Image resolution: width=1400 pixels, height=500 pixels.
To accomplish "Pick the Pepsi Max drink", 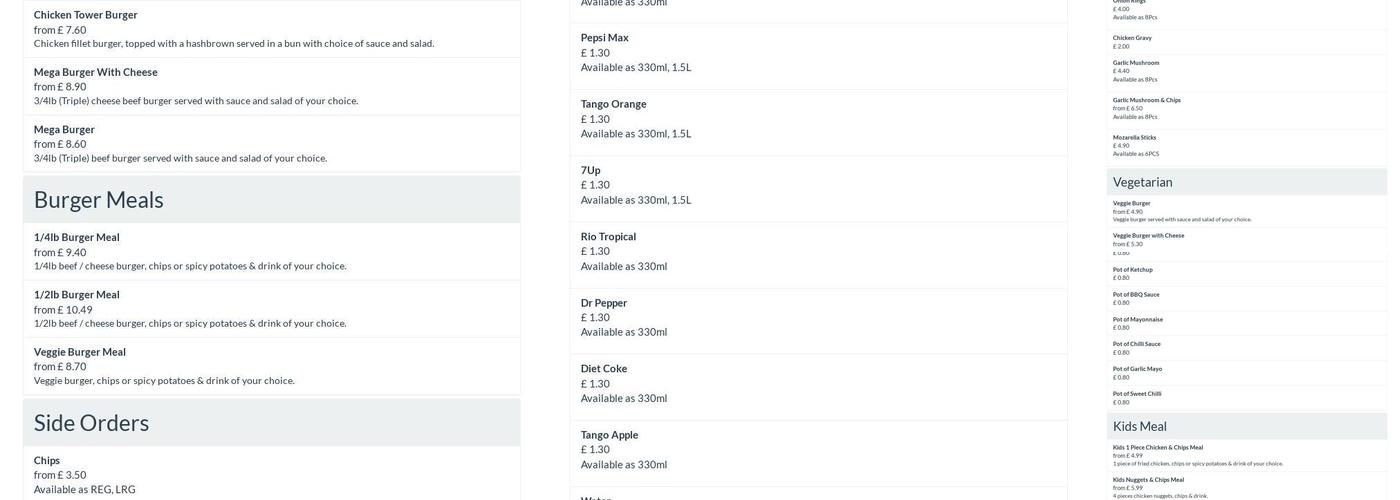I will point(605,38).
